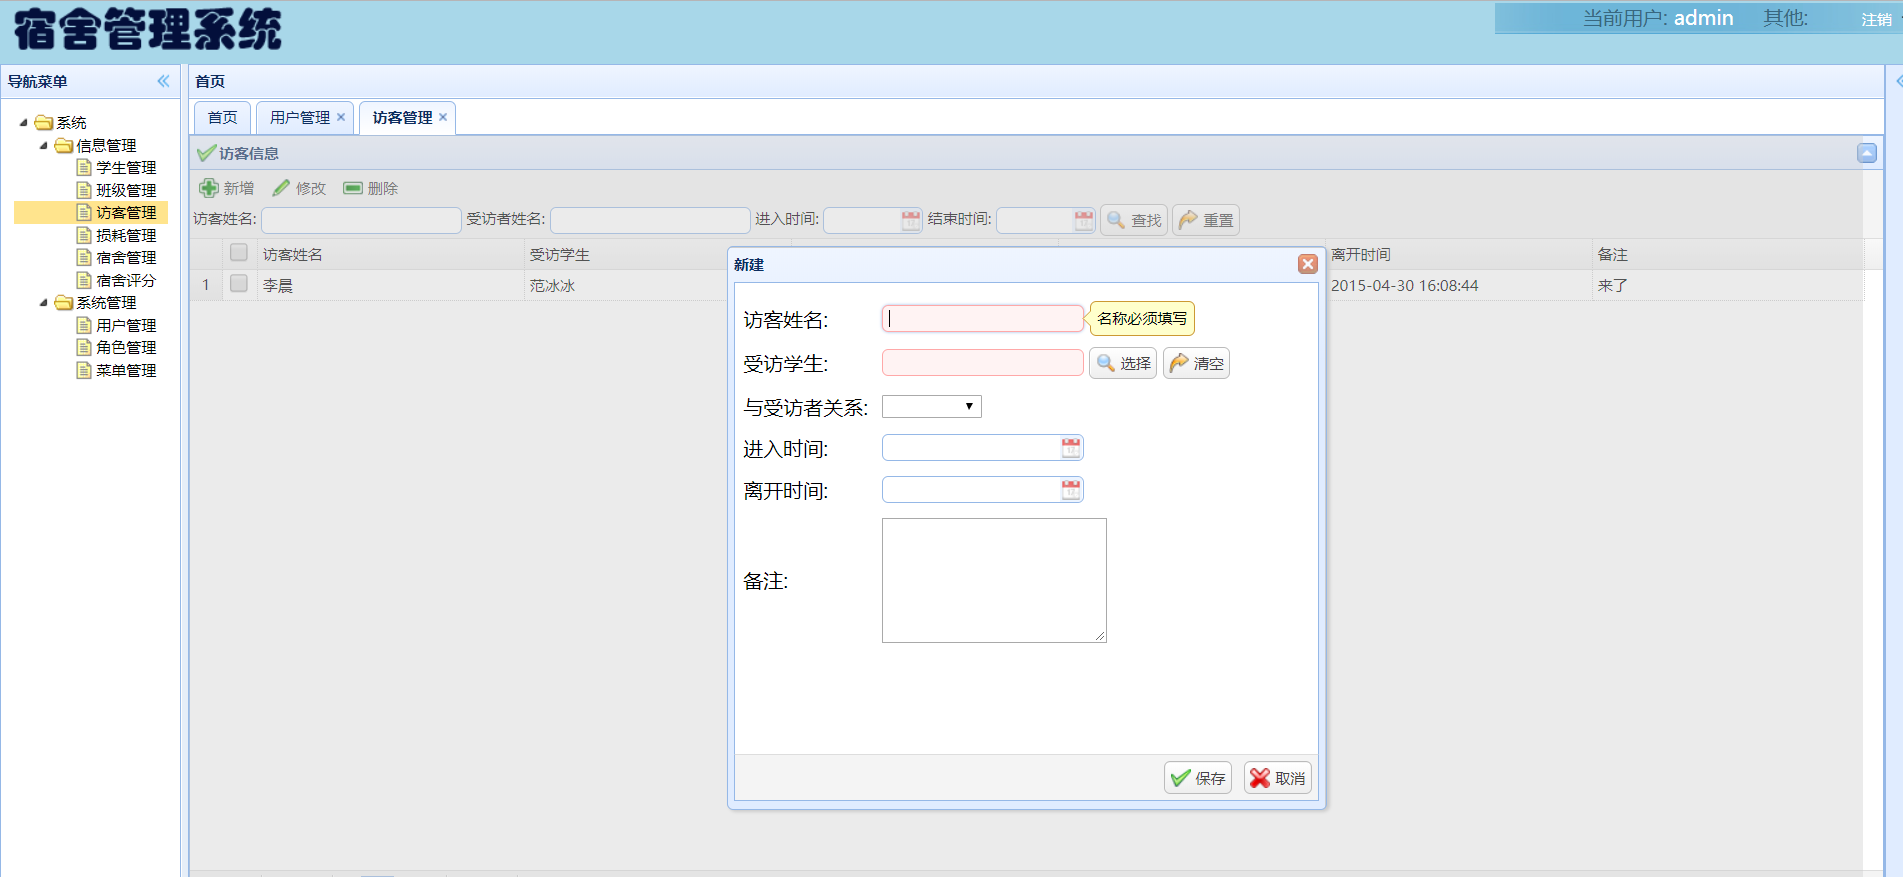Collapse the 信息管理 tree node
The width and height of the screenshot is (1903, 877).
click(44, 145)
